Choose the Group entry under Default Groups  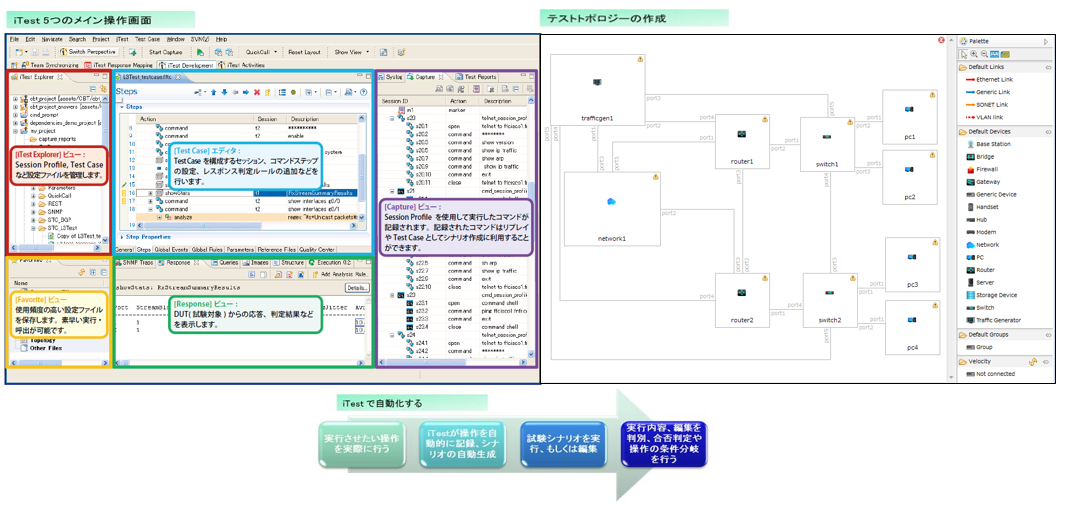click(980, 347)
